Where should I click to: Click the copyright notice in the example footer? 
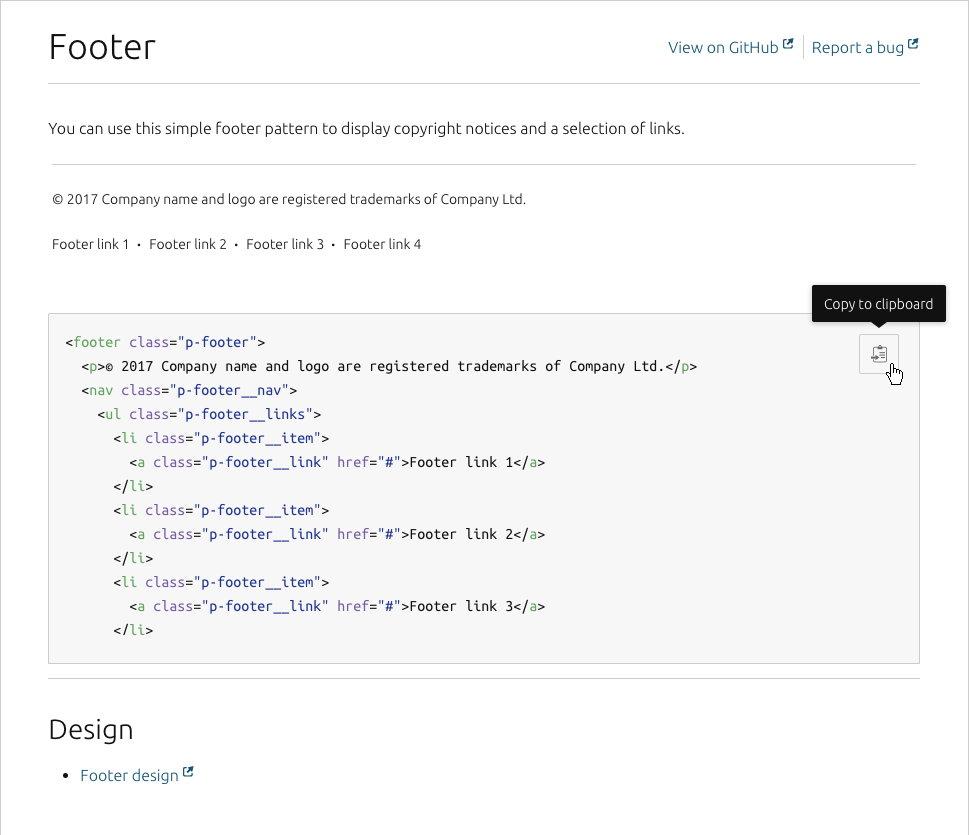289,199
